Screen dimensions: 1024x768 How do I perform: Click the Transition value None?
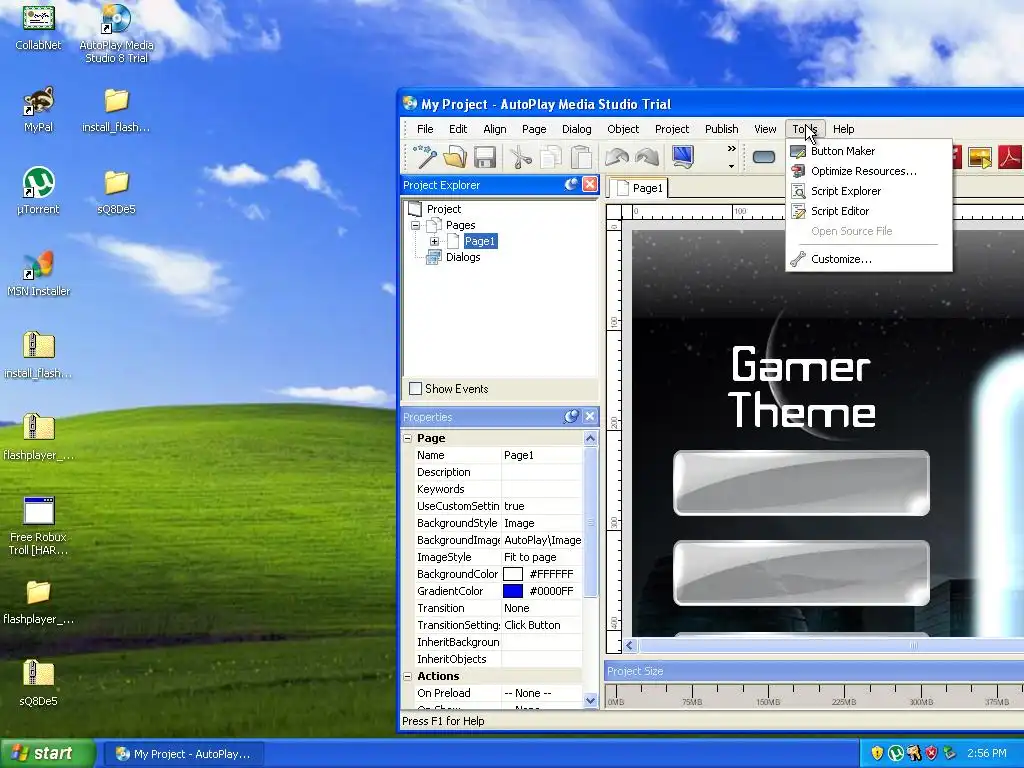(541, 608)
